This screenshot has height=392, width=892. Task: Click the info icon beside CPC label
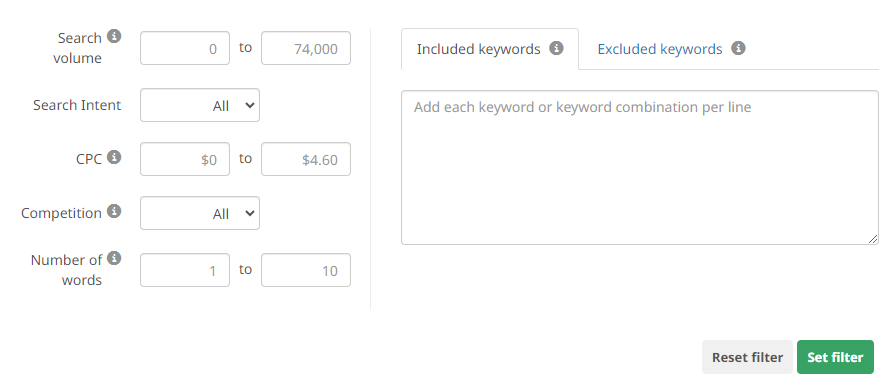pos(114,157)
